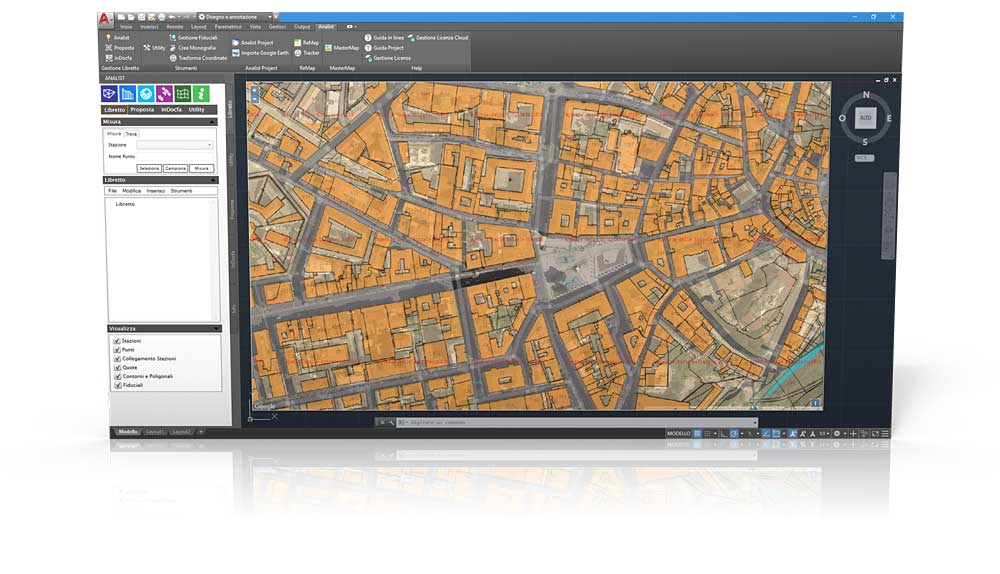Click Gestione Fiduciali in the ribbon
The image size is (1000, 574).
[x=193, y=38]
